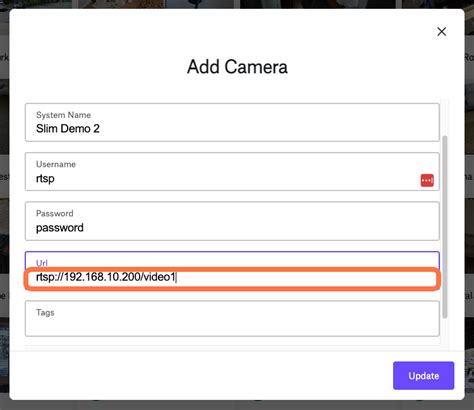Click the Update button
474x410 pixels.
pyautogui.click(x=423, y=376)
